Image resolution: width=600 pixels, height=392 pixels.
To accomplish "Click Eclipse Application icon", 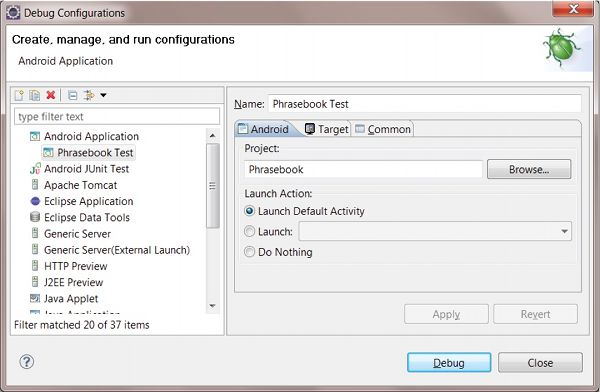I will (x=35, y=201).
